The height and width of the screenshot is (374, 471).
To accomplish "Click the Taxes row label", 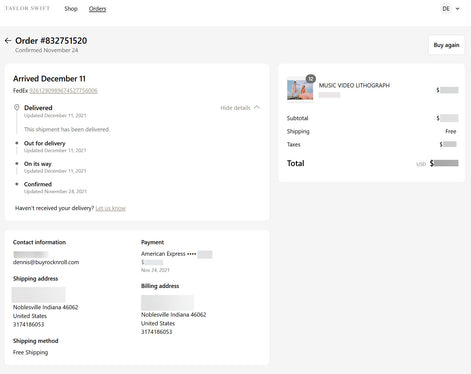I will tap(294, 144).
